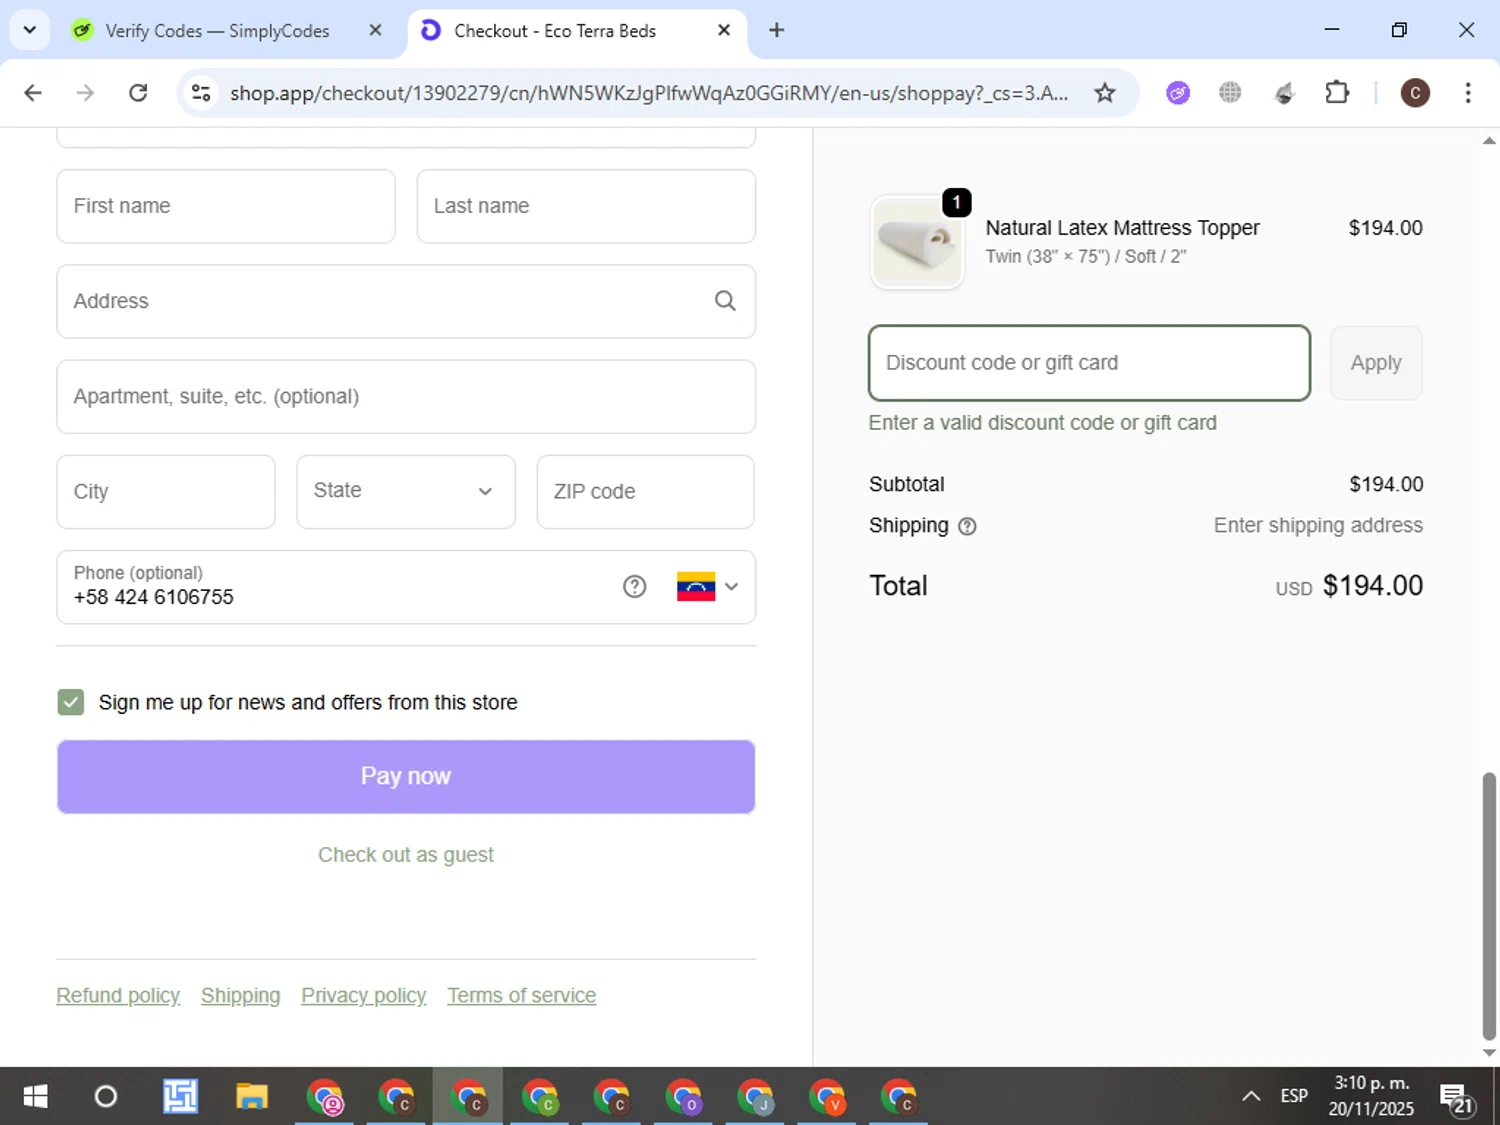Screen dimensions: 1500x1125
Task: Focus the ZIP code field
Action: pyautogui.click(x=645, y=492)
